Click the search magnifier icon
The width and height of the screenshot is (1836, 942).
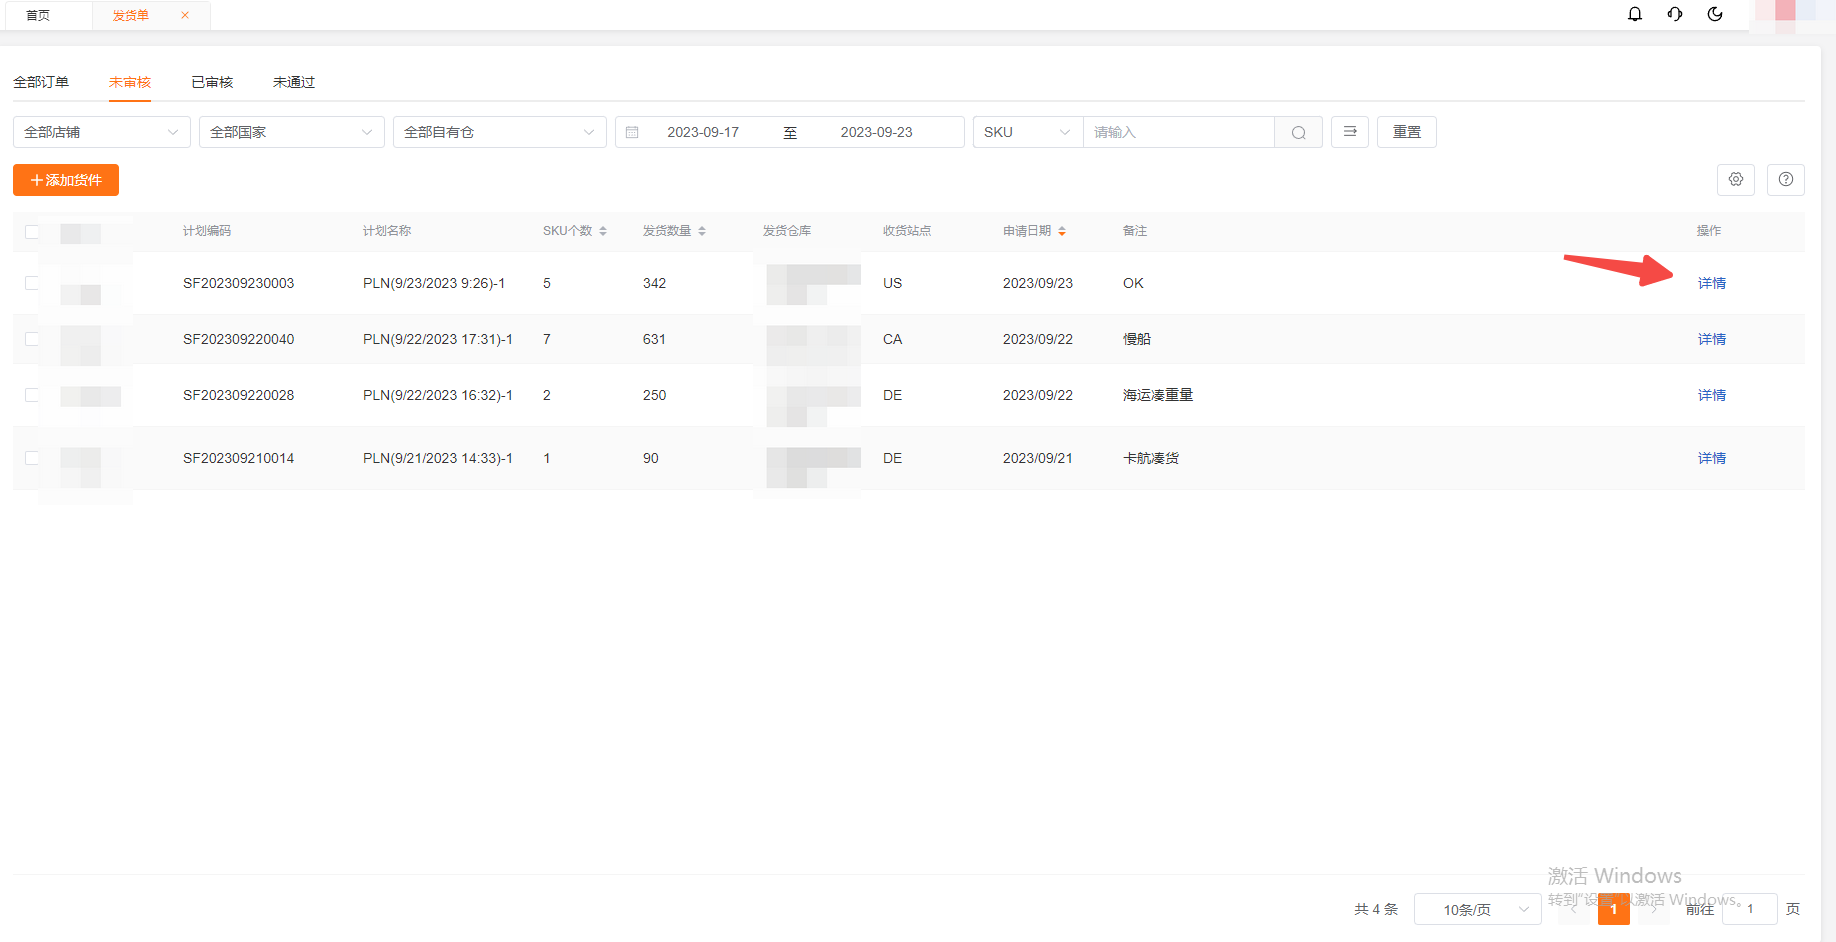tap(1298, 132)
